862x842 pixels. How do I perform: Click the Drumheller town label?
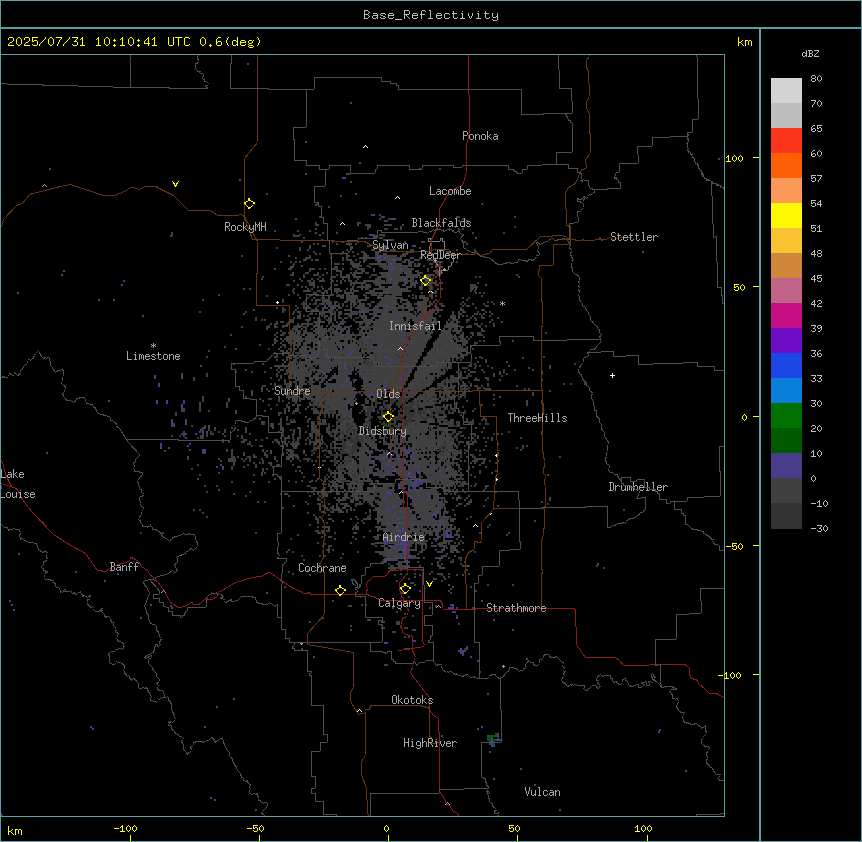[x=638, y=487]
